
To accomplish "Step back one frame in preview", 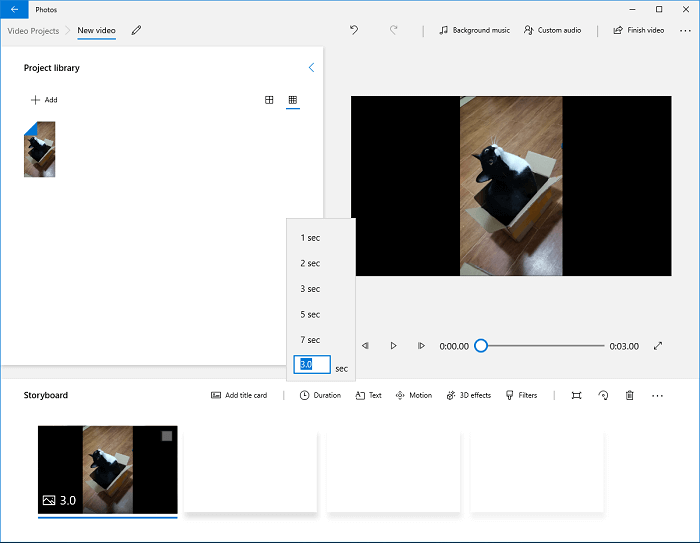I will tap(365, 346).
